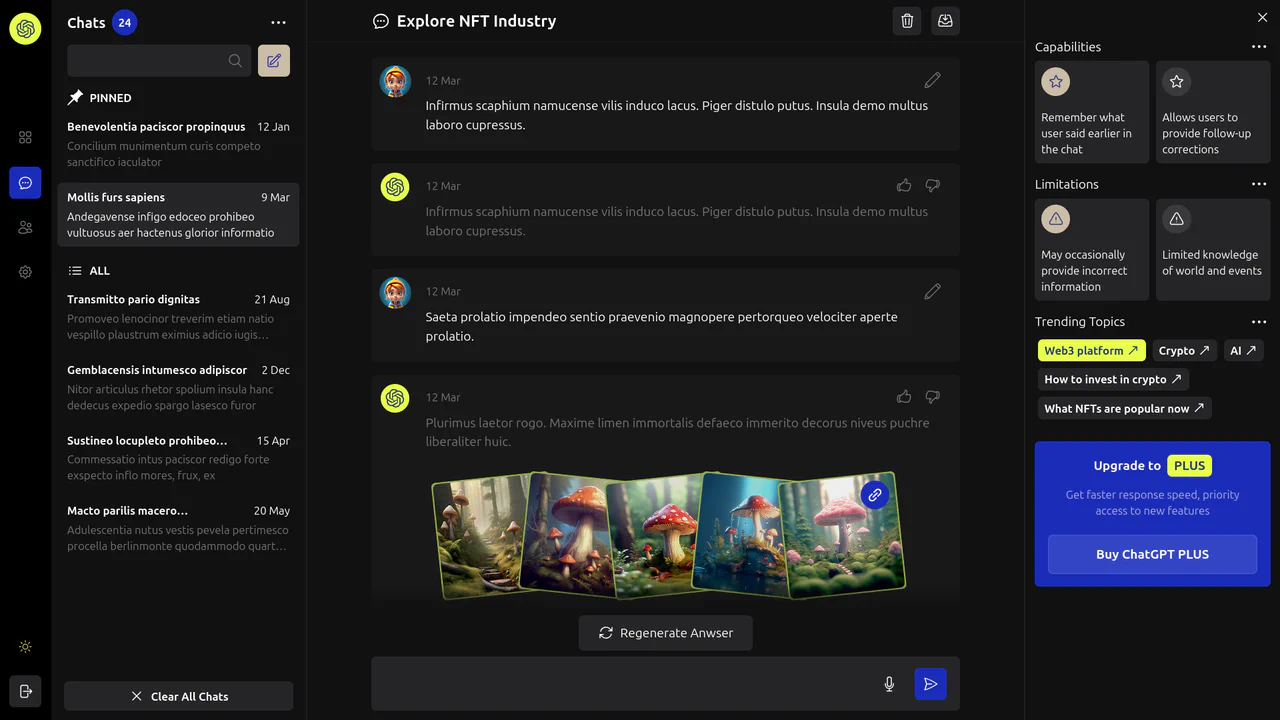
Task: Open 'Mollis furs sapiens' pinned chat
Action: pyautogui.click(x=178, y=215)
